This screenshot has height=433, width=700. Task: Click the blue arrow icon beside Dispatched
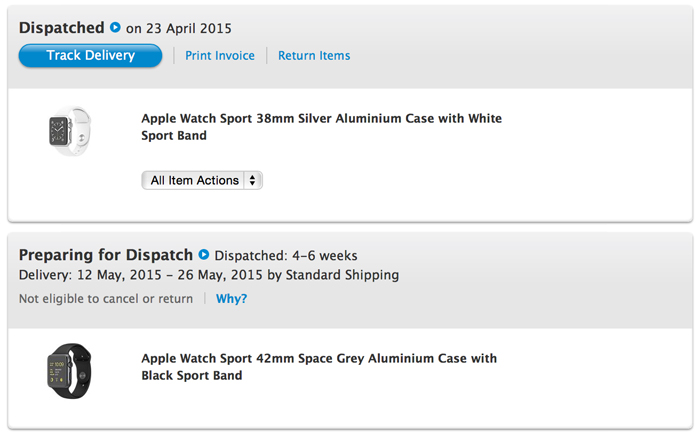pyautogui.click(x=115, y=27)
